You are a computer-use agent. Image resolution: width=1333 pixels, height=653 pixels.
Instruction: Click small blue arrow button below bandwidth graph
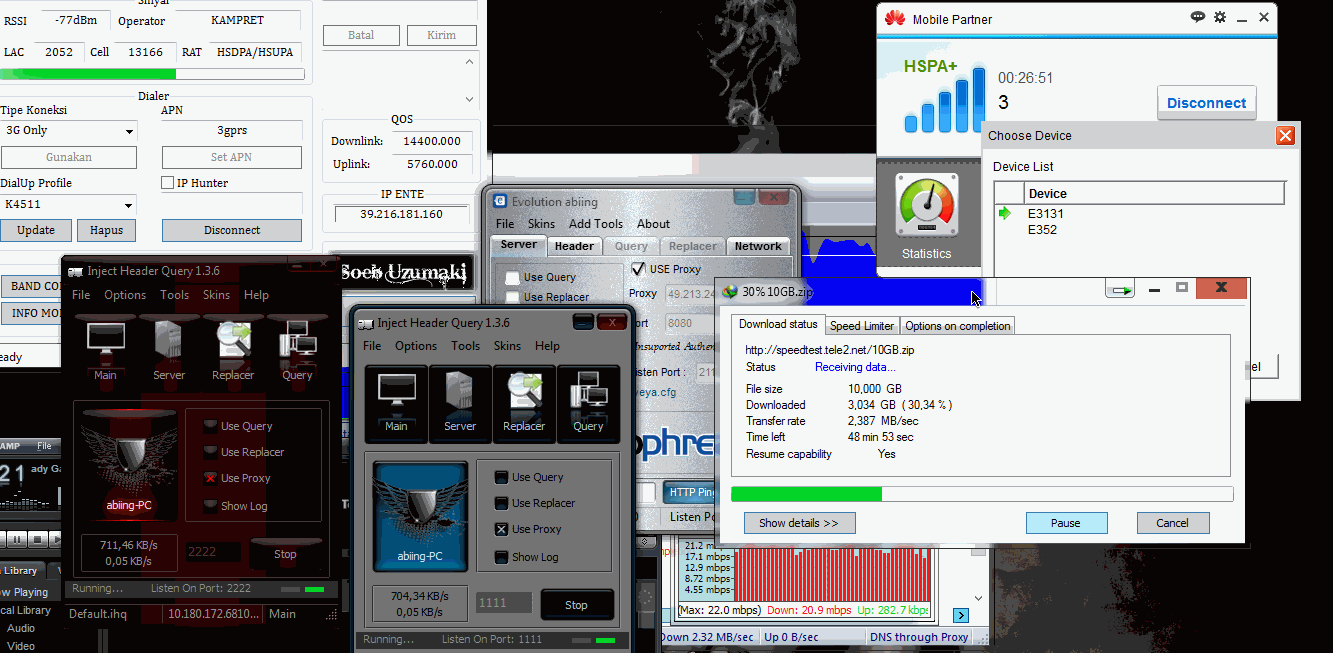pos(961,615)
